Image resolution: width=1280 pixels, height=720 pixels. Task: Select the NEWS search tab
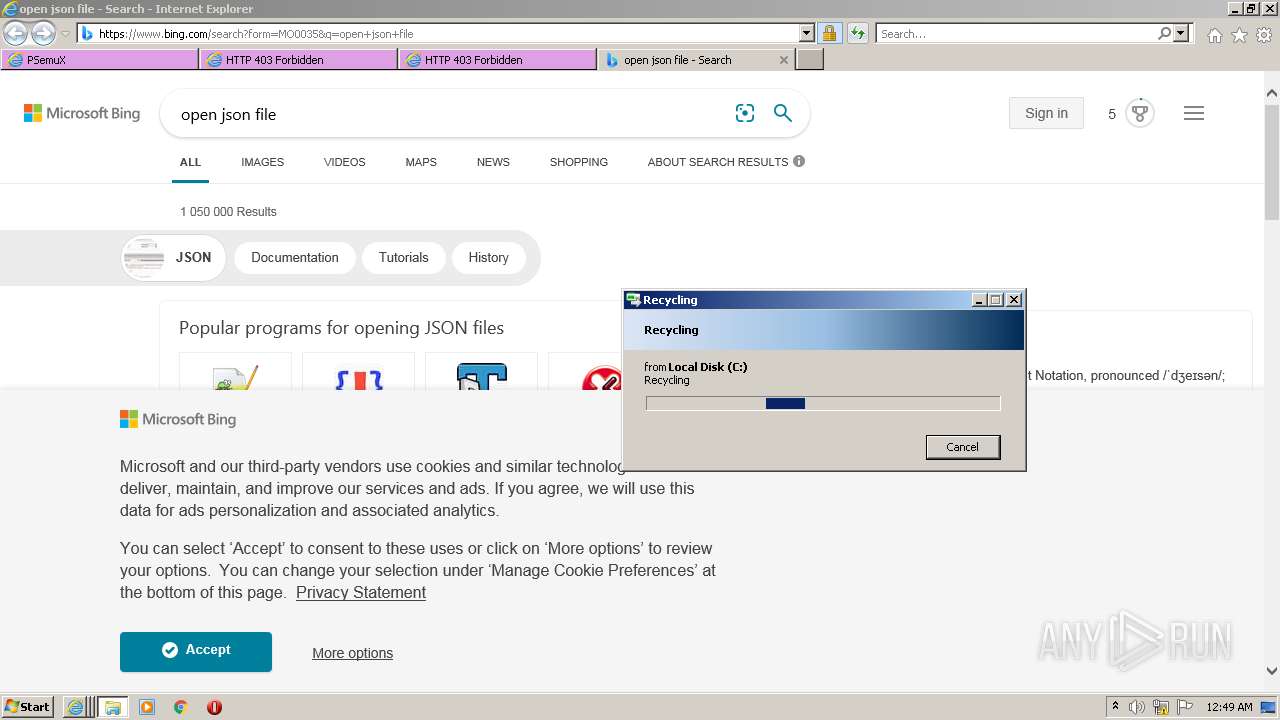point(493,162)
